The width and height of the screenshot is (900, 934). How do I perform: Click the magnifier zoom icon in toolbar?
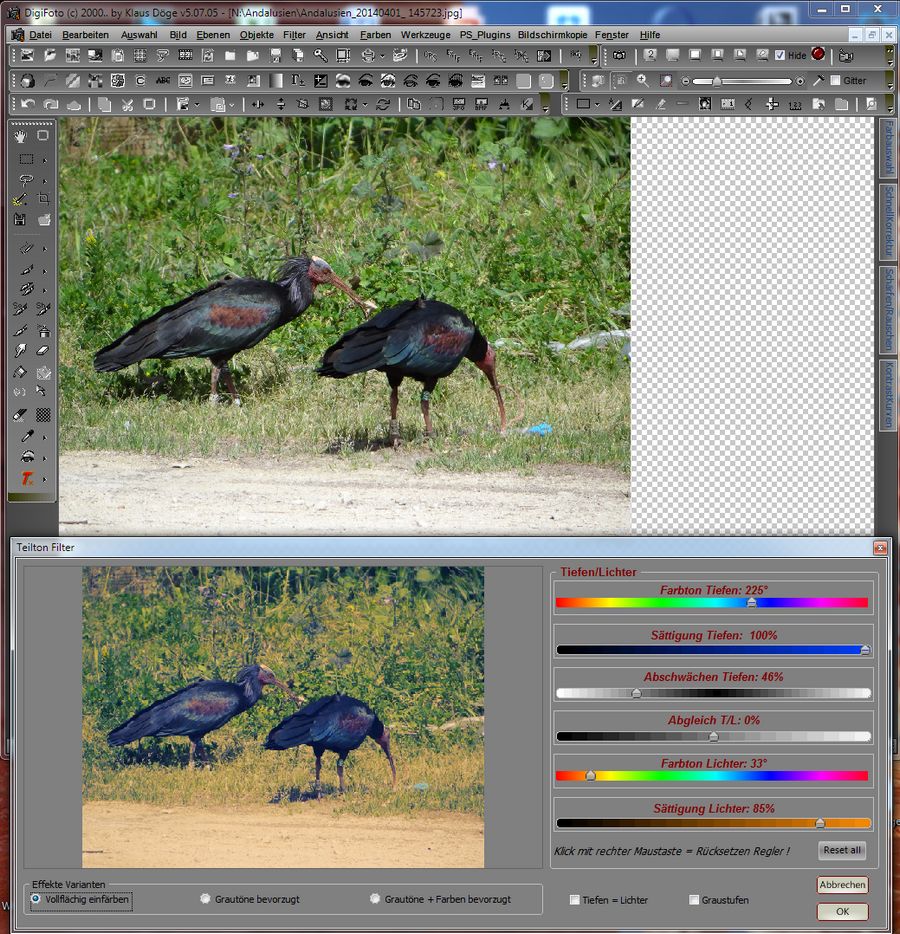click(642, 80)
